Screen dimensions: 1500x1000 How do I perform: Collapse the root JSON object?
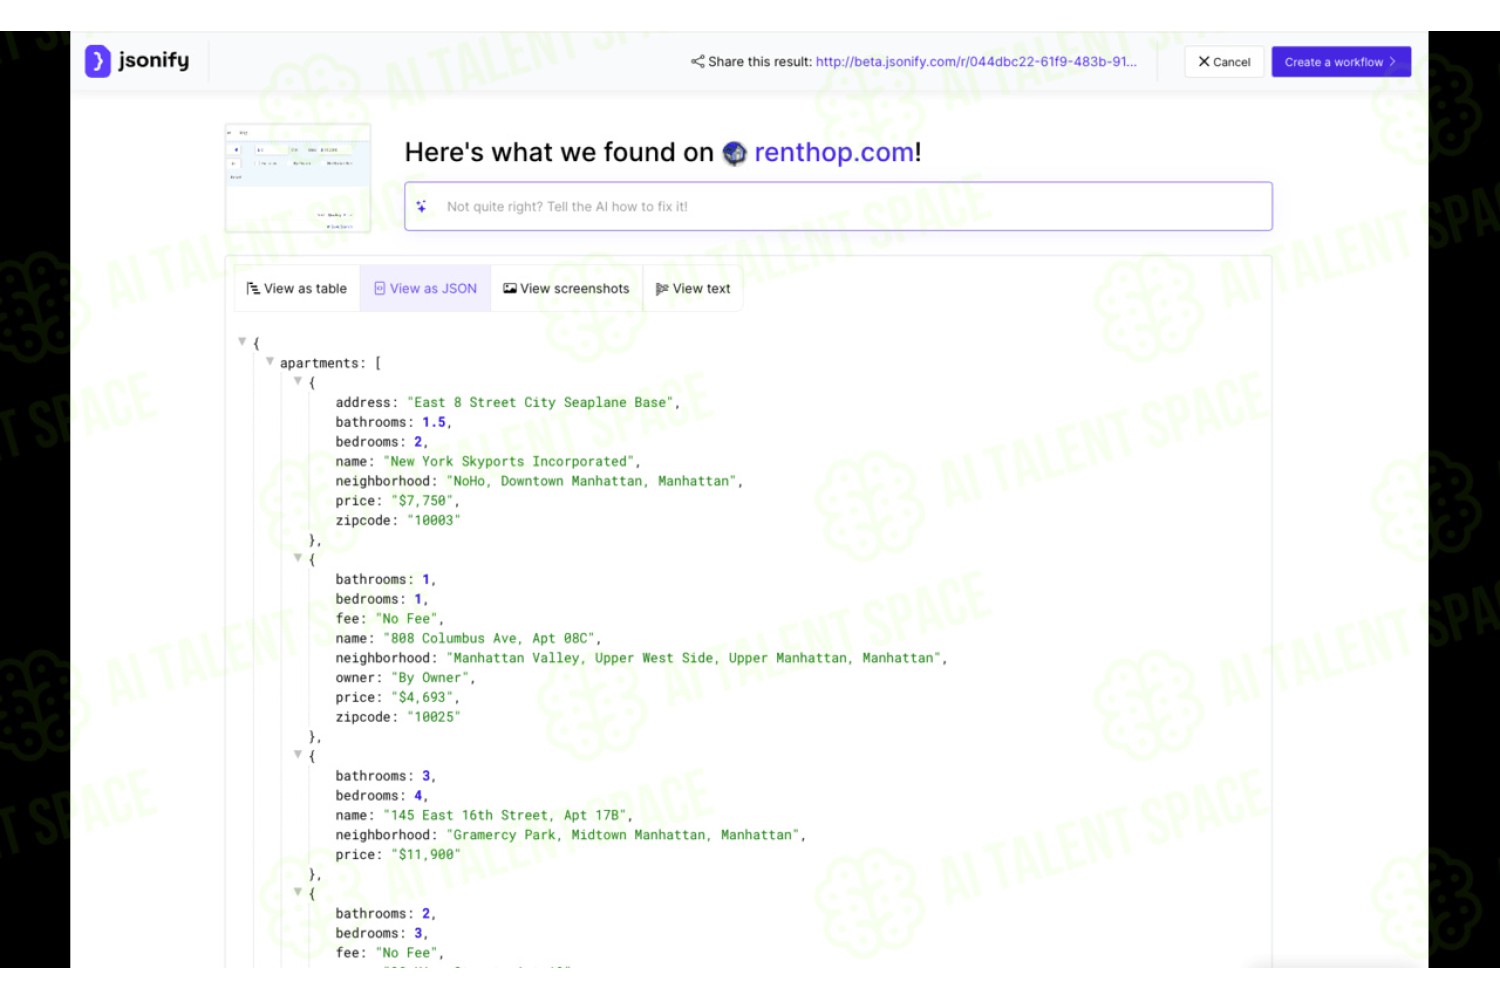[x=242, y=342]
